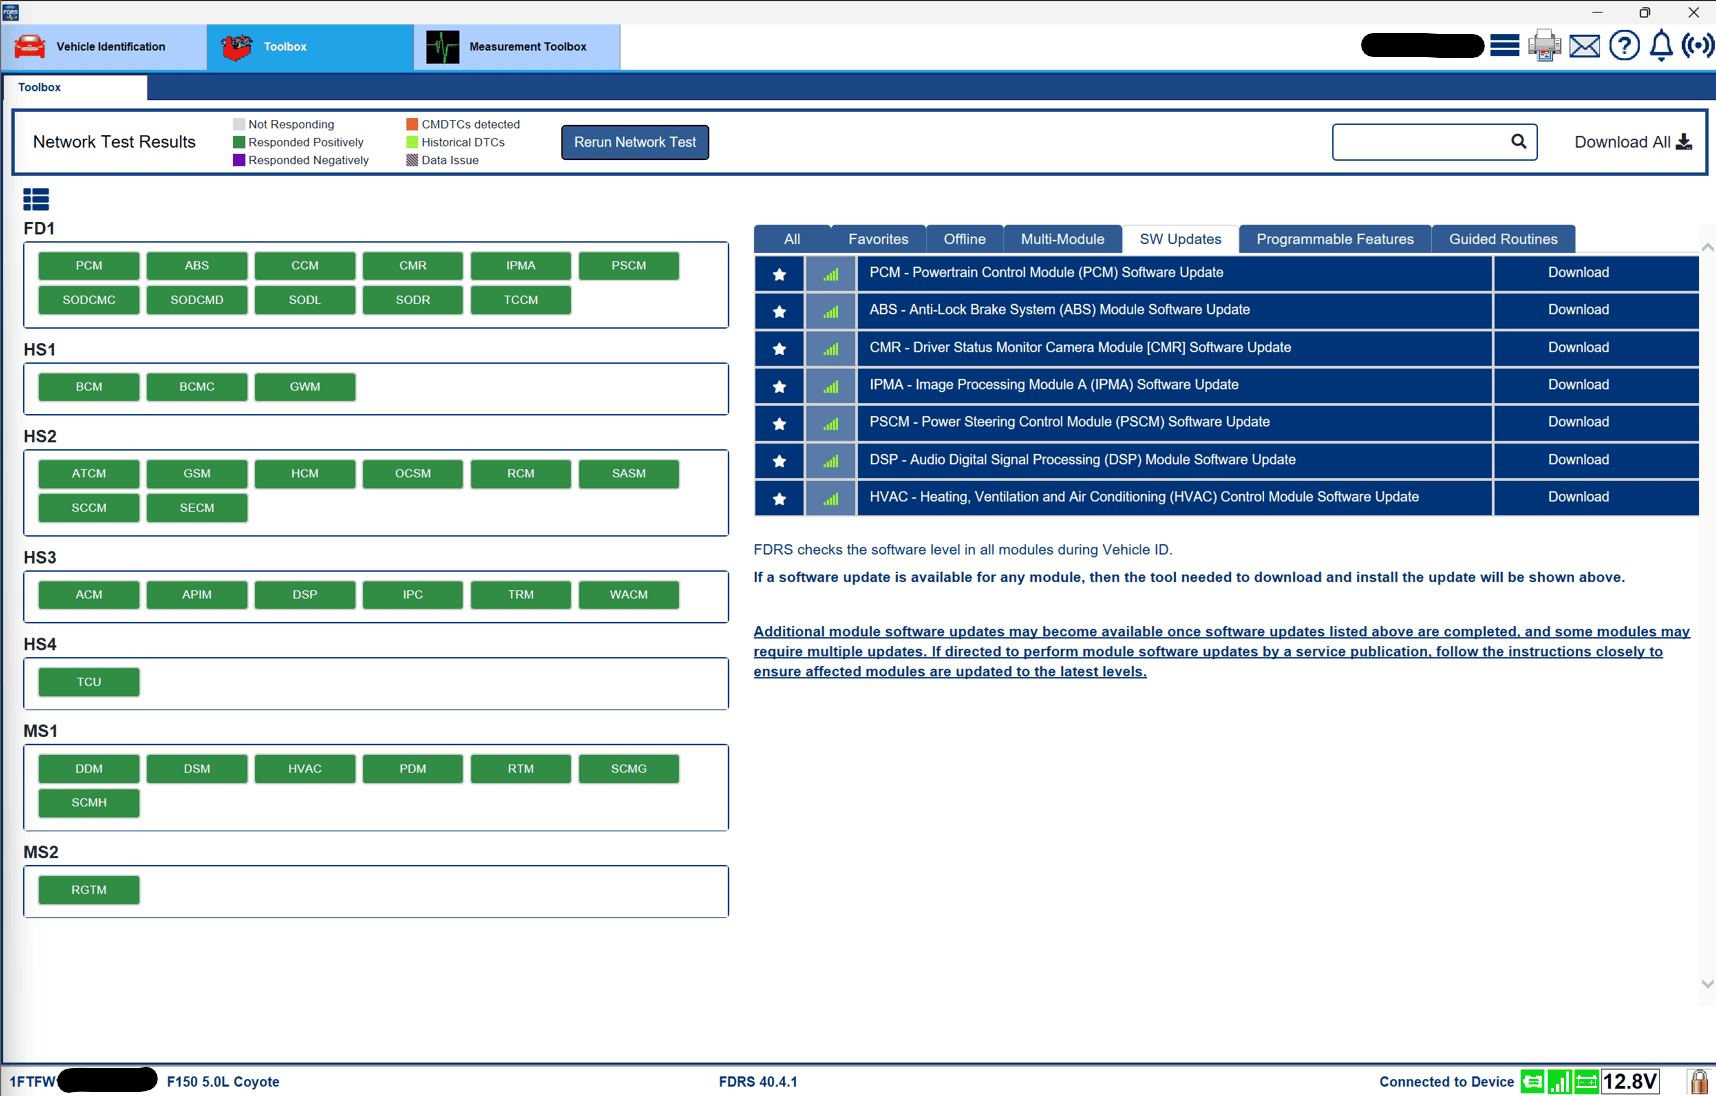
Task: Favorite star for PCM software update
Action: 779,273
